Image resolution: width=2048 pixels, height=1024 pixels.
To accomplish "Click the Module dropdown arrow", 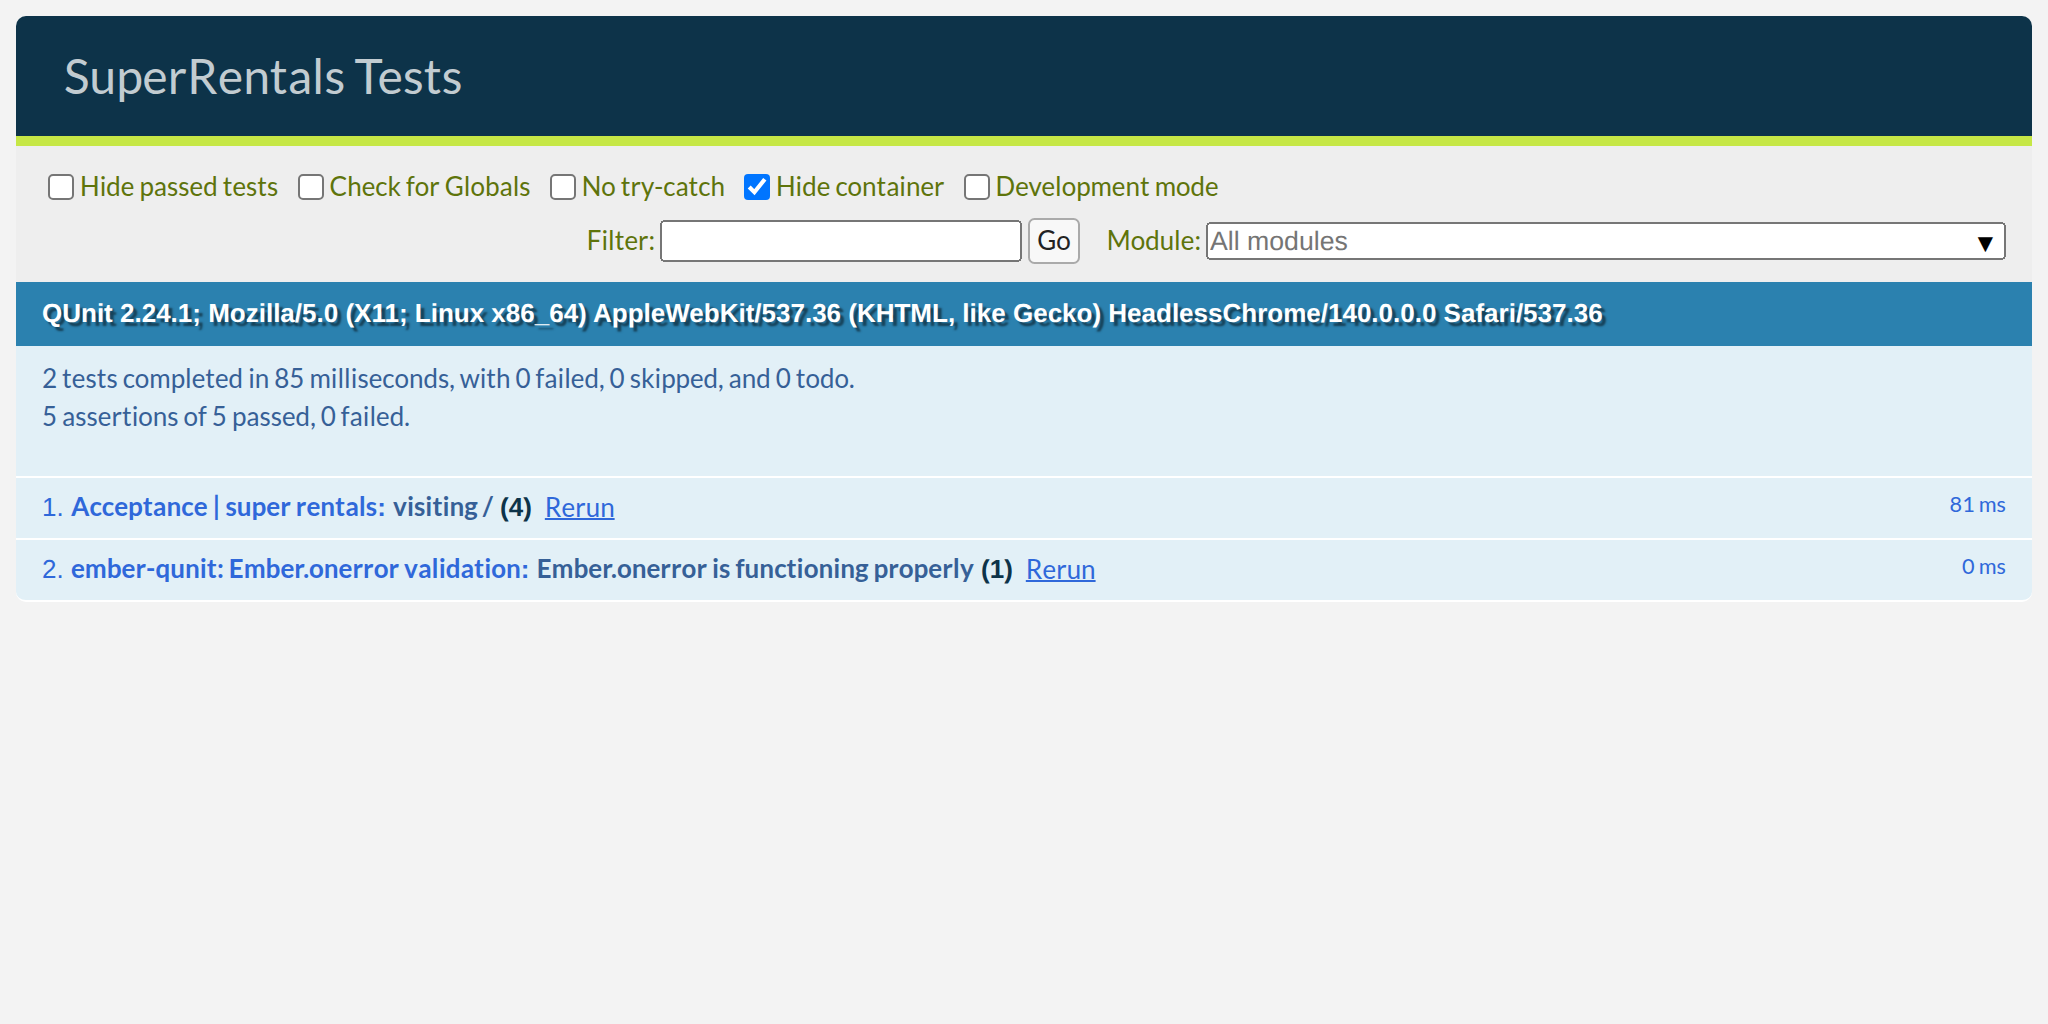I will point(1985,242).
